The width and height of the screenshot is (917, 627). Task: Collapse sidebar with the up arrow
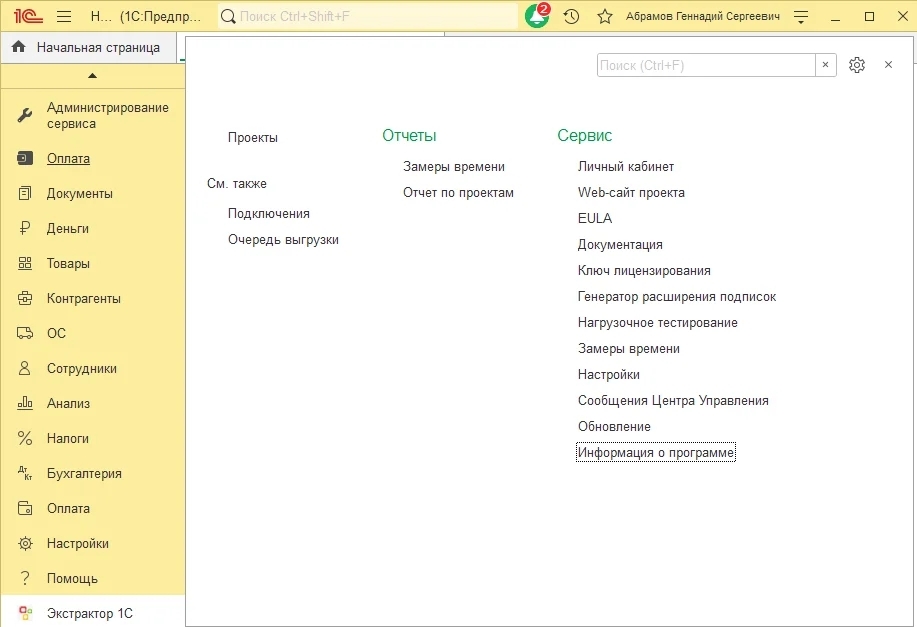pyautogui.click(x=92, y=76)
